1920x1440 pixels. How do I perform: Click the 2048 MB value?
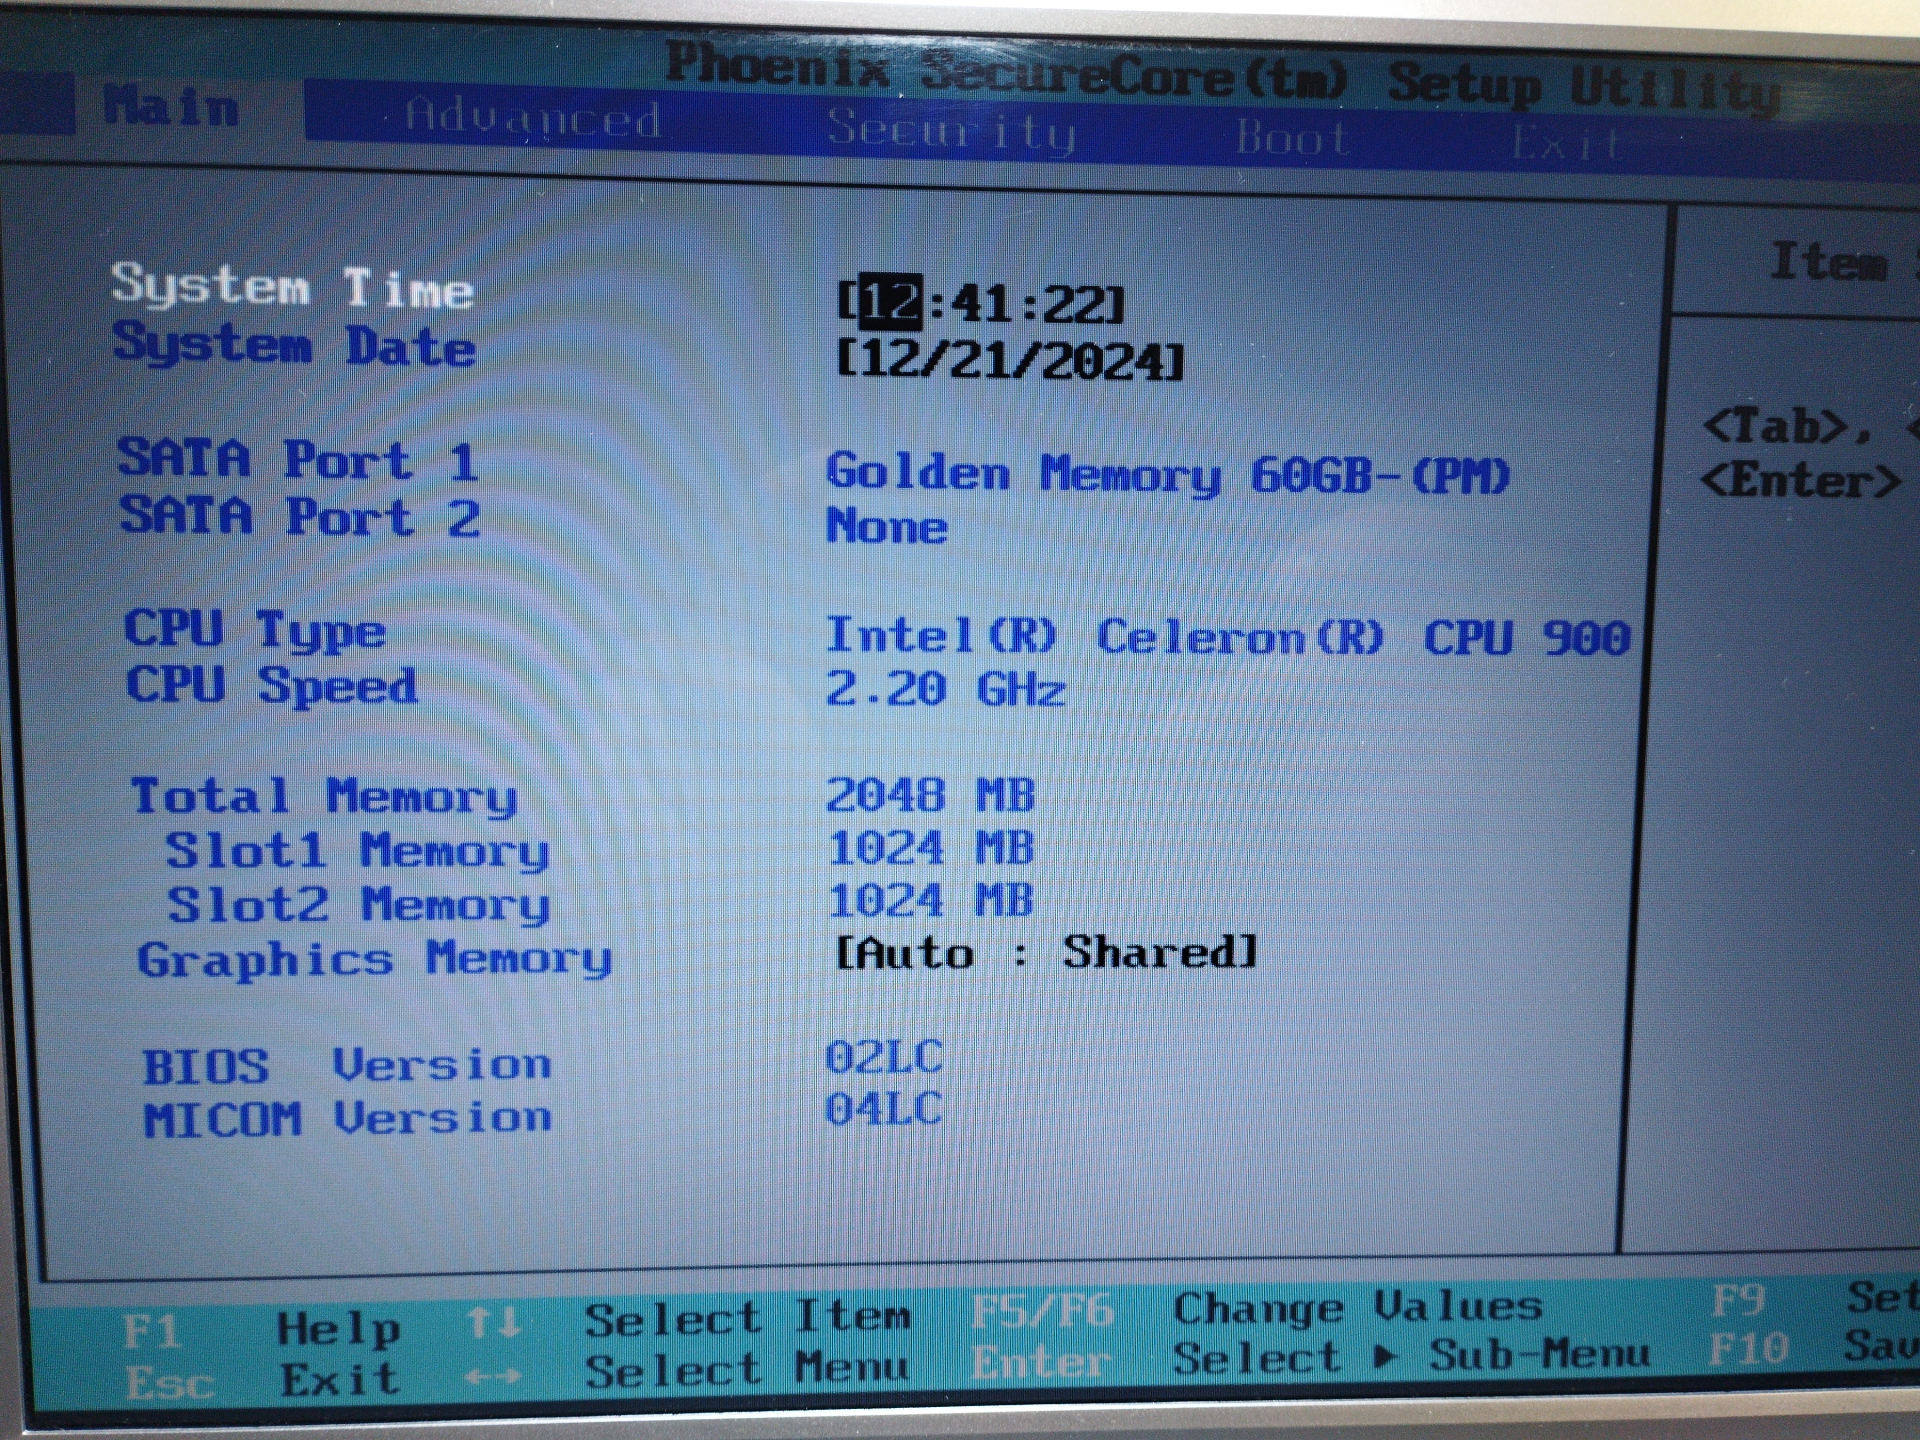[931, 795]
